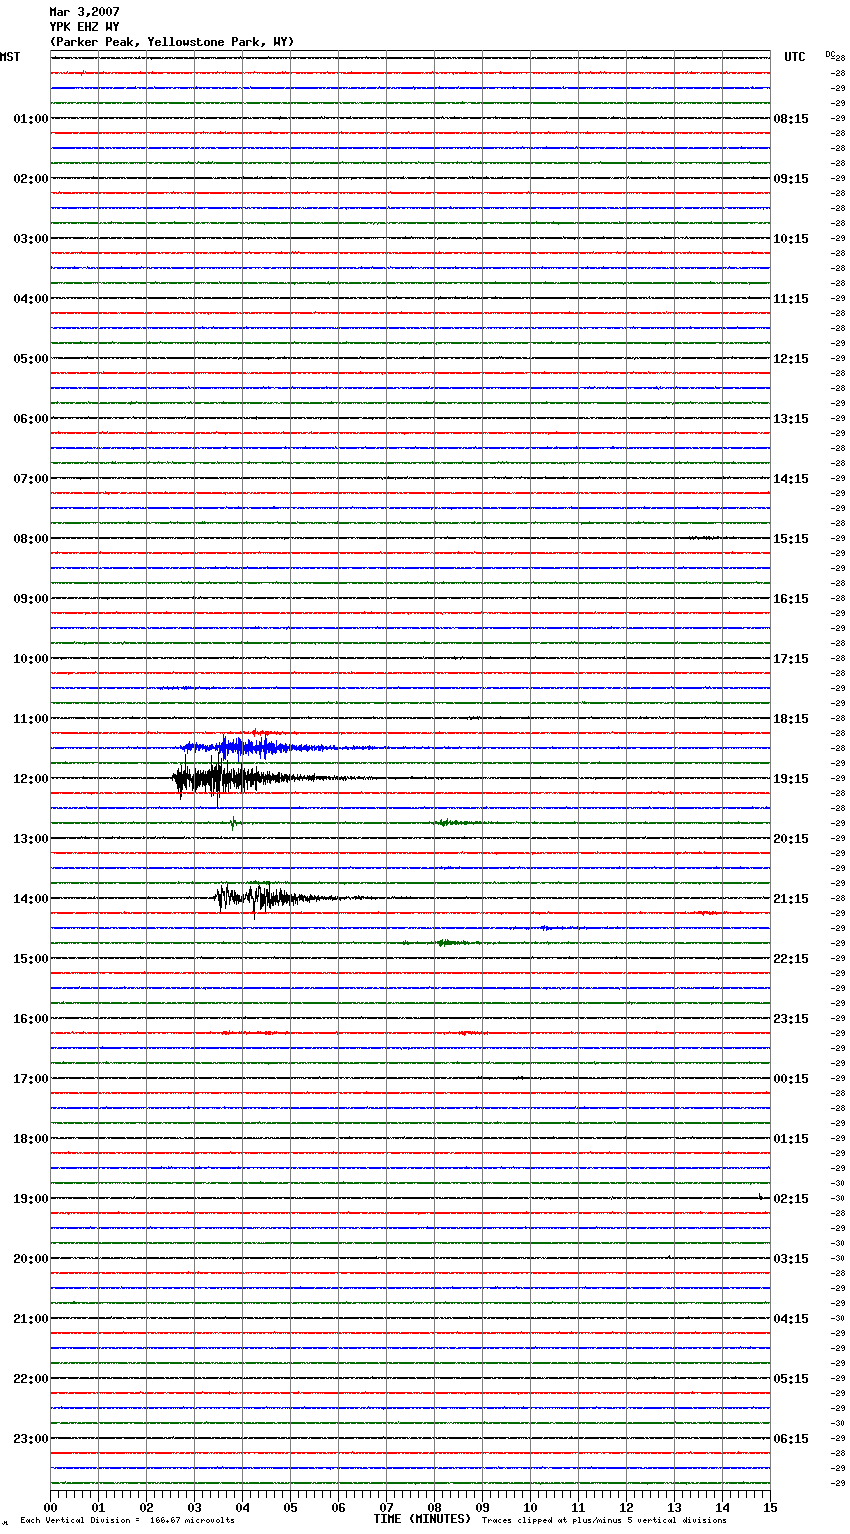Click the green spike near minute 4 at 12:45
Screen dimensions: 850x1534
[x=233, y=823]
